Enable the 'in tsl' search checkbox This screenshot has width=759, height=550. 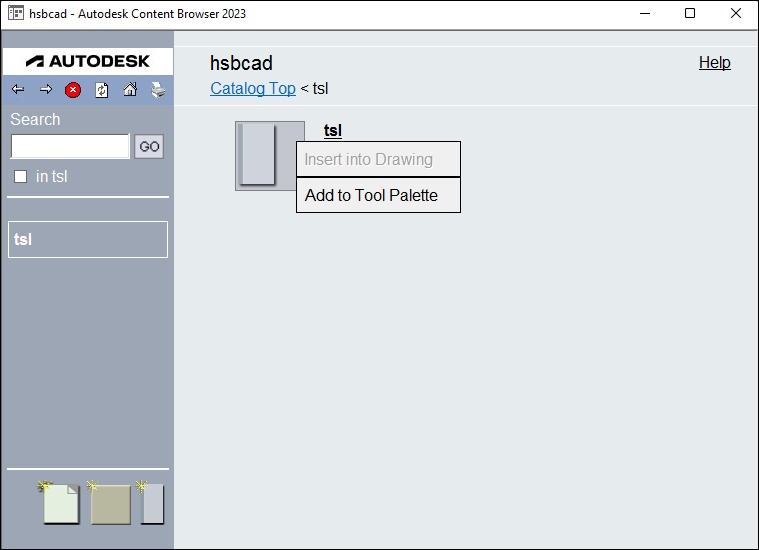(20, 176)
